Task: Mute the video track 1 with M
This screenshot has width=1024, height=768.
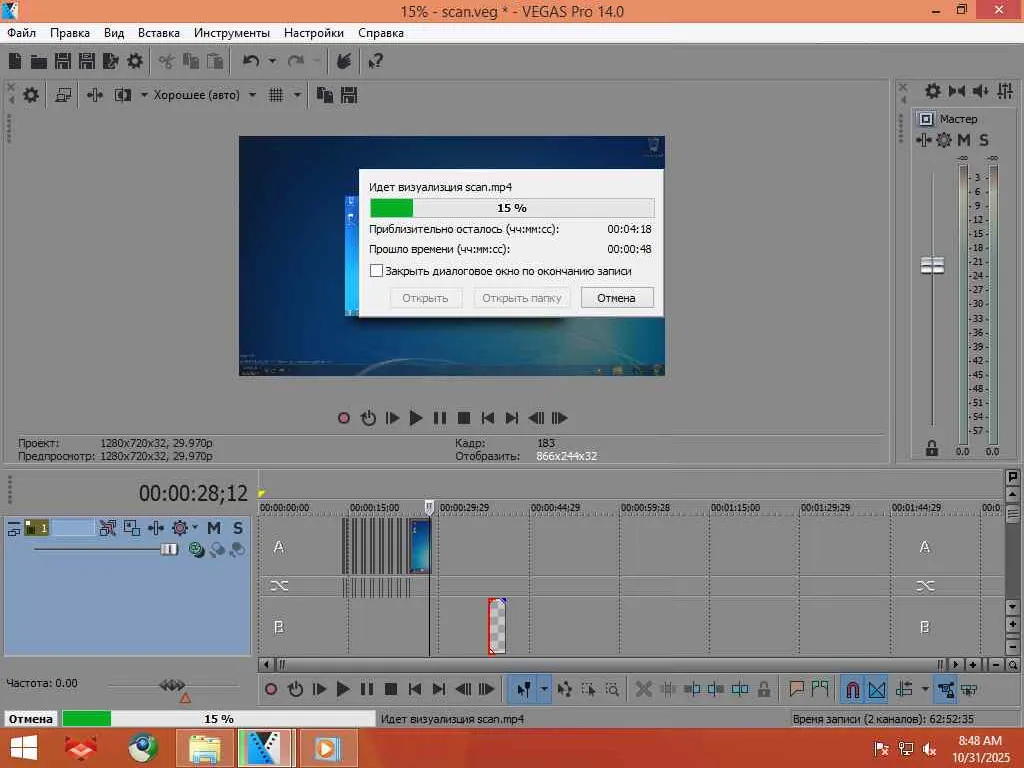Action: pyautogui.click(x=214, y=528)
